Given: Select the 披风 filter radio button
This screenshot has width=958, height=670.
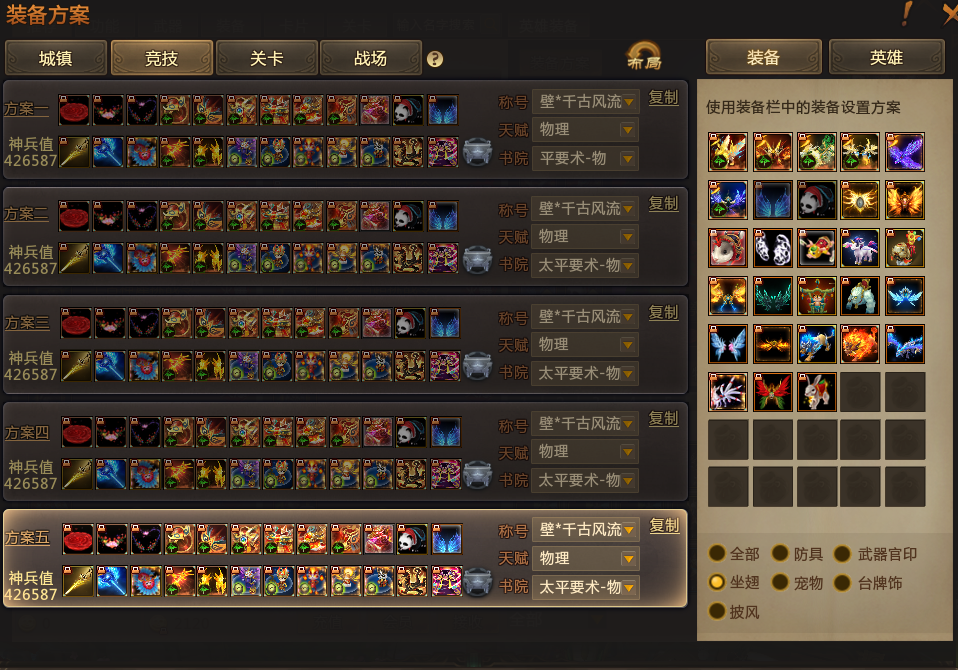Looking at the screenshot, I should 717,611.
